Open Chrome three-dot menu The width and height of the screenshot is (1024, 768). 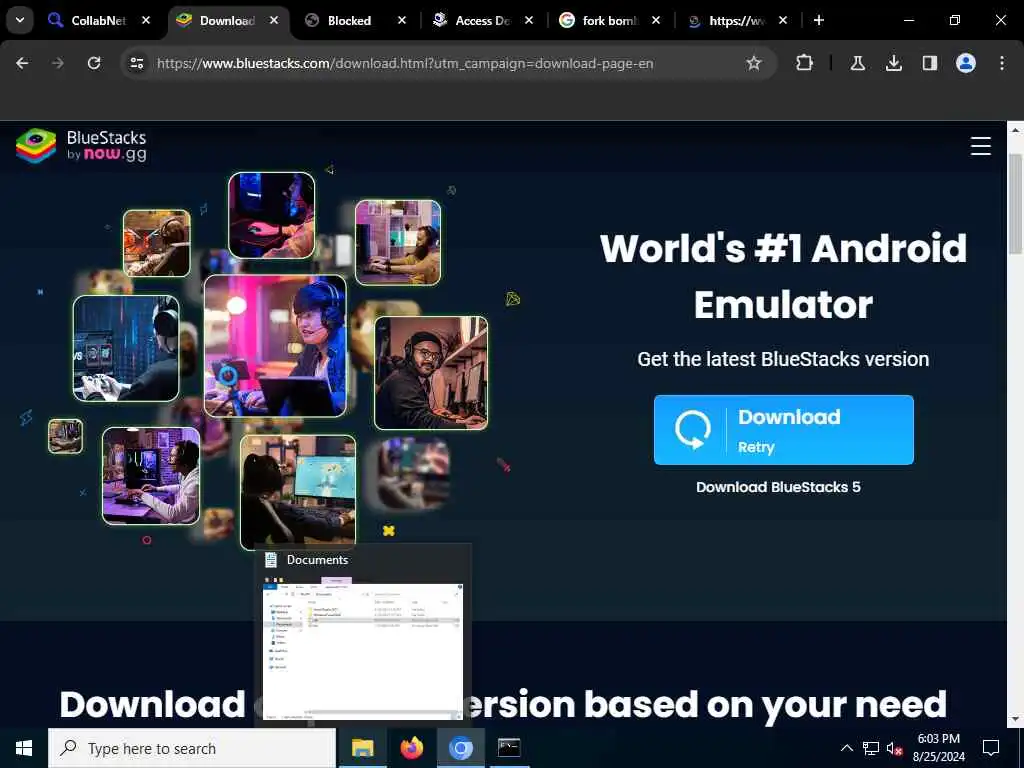tap(1002, 63)
